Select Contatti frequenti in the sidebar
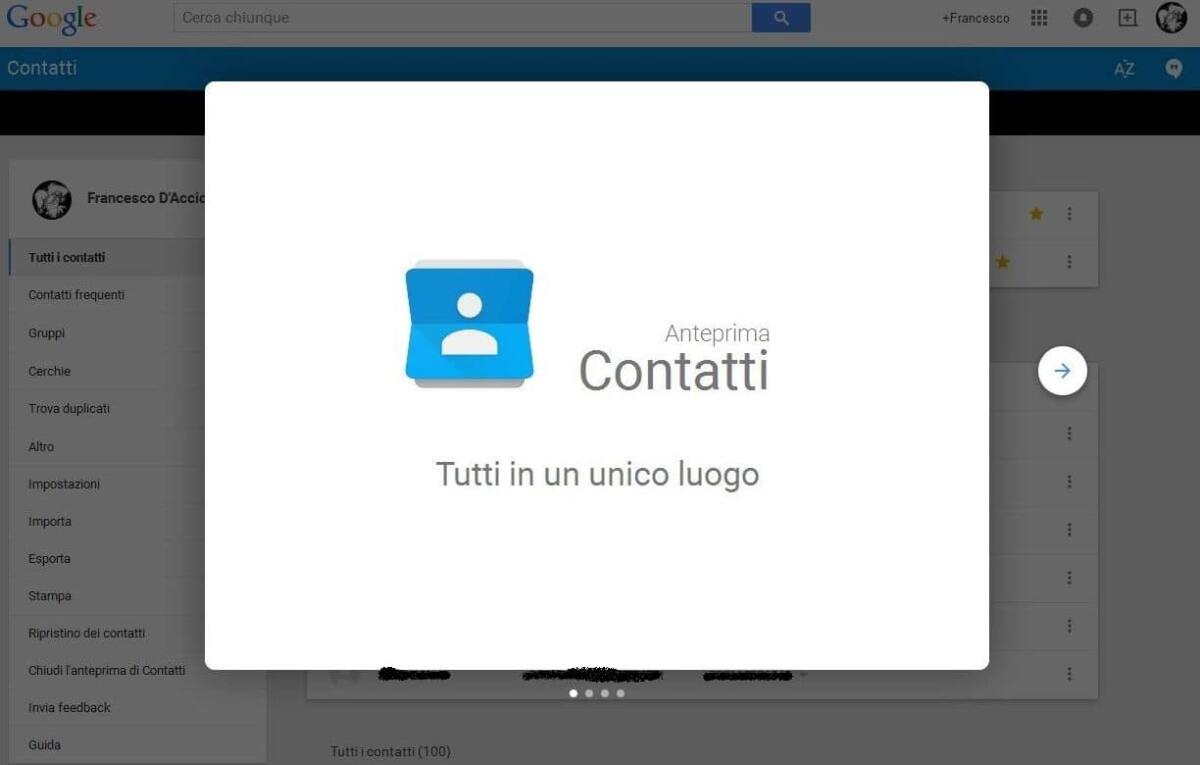Viewport: 1200px width, 765px height. point(75,294)
